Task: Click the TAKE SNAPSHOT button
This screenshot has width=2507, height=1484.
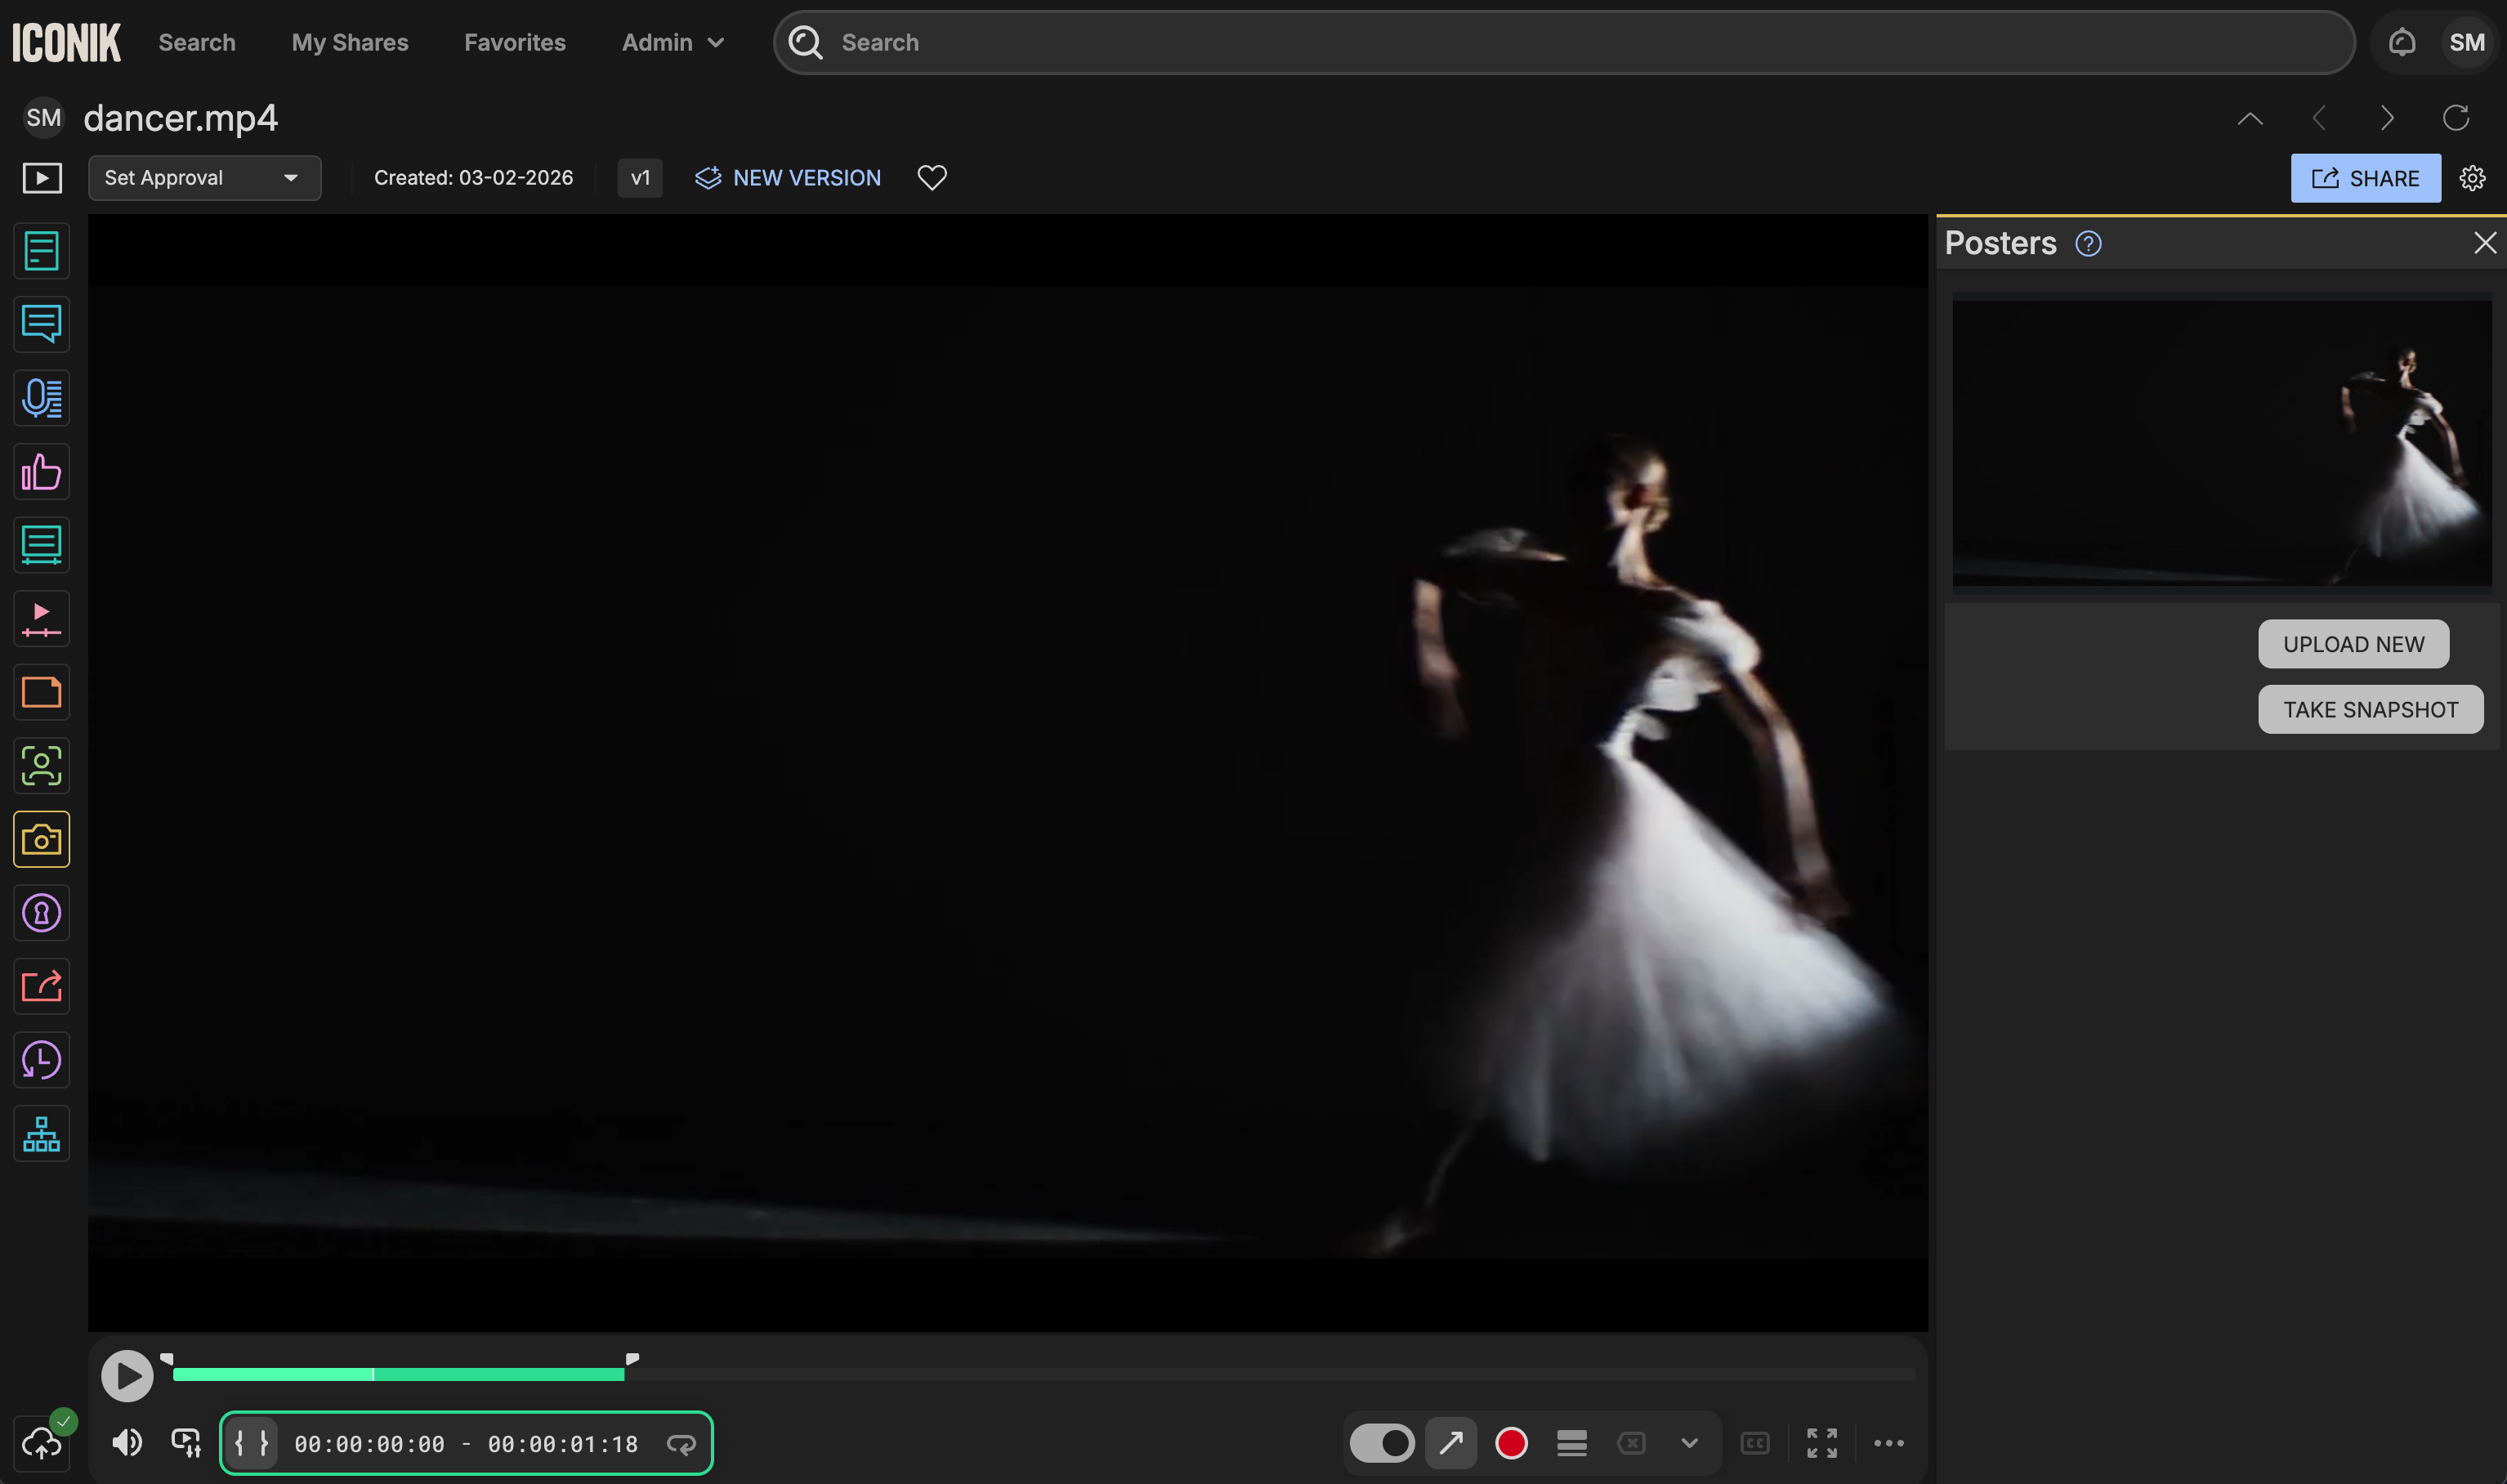Action: [2369, 709]
